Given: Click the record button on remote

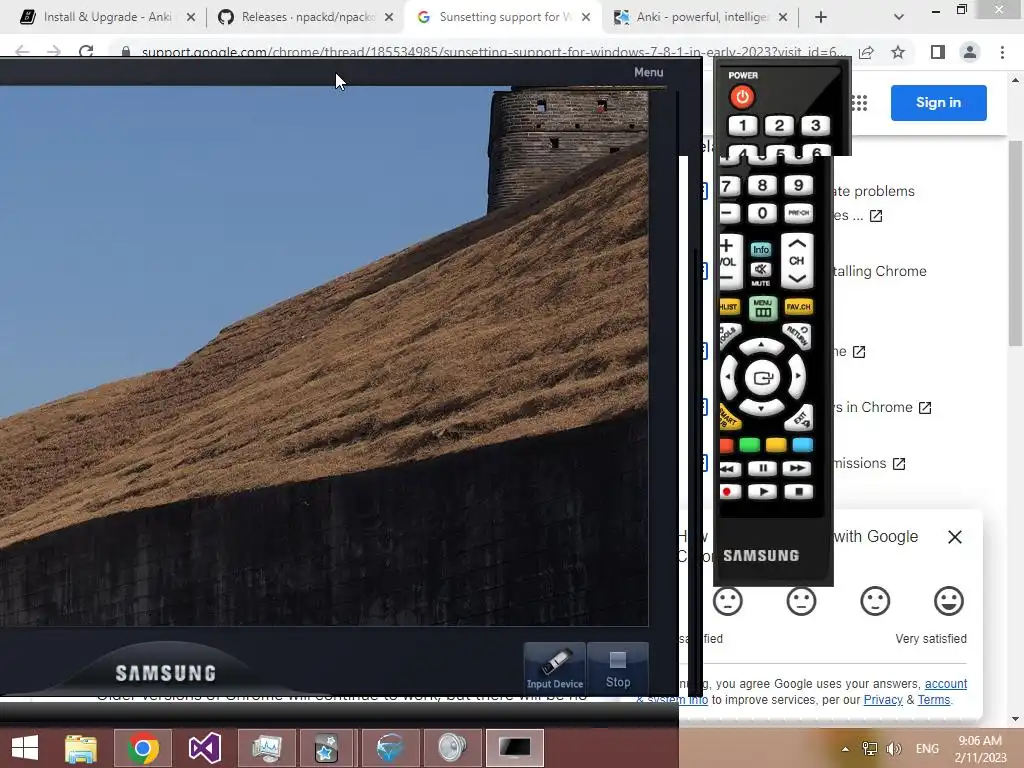Looking at the screenshot, I should click(x=729, y=492).
